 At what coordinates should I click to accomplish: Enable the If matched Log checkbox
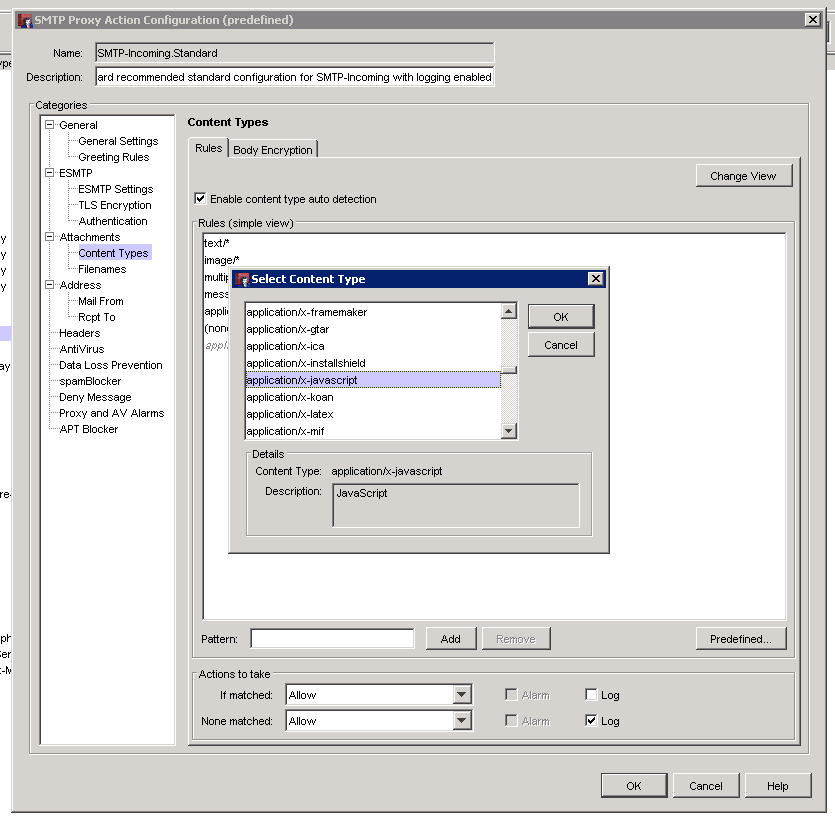tap(591, 695)
